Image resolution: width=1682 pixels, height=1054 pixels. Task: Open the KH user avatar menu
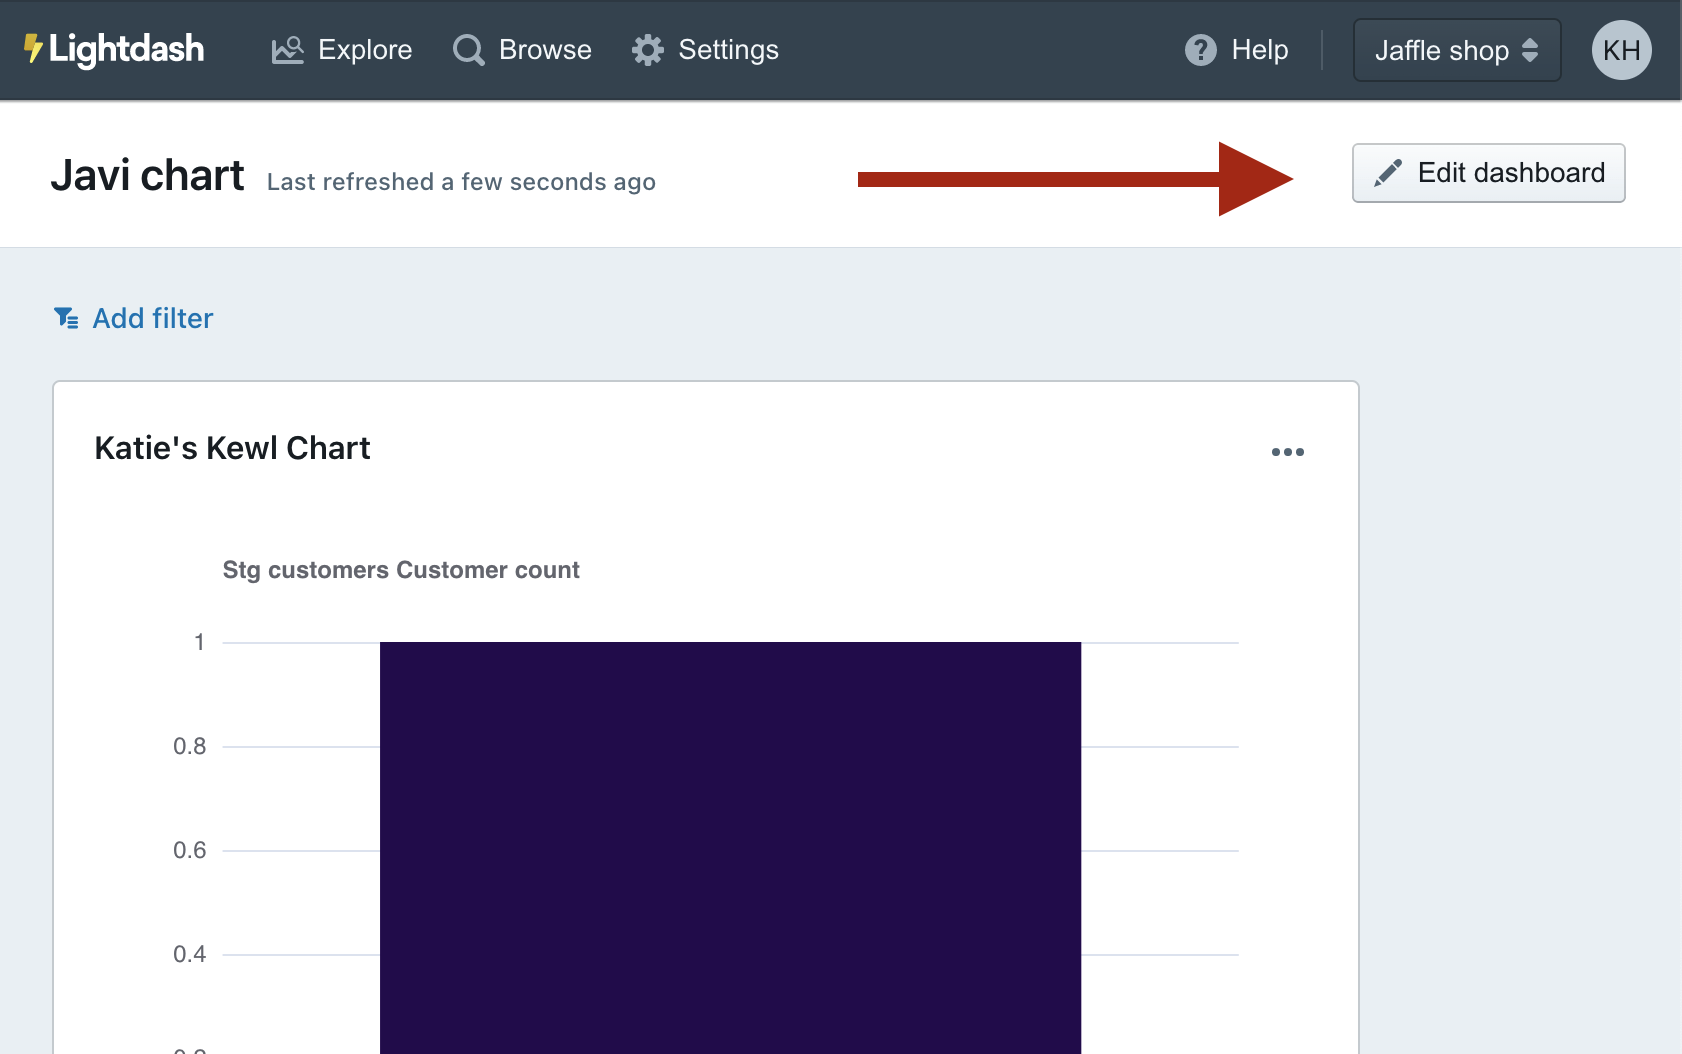click(x=1621, y=50)
